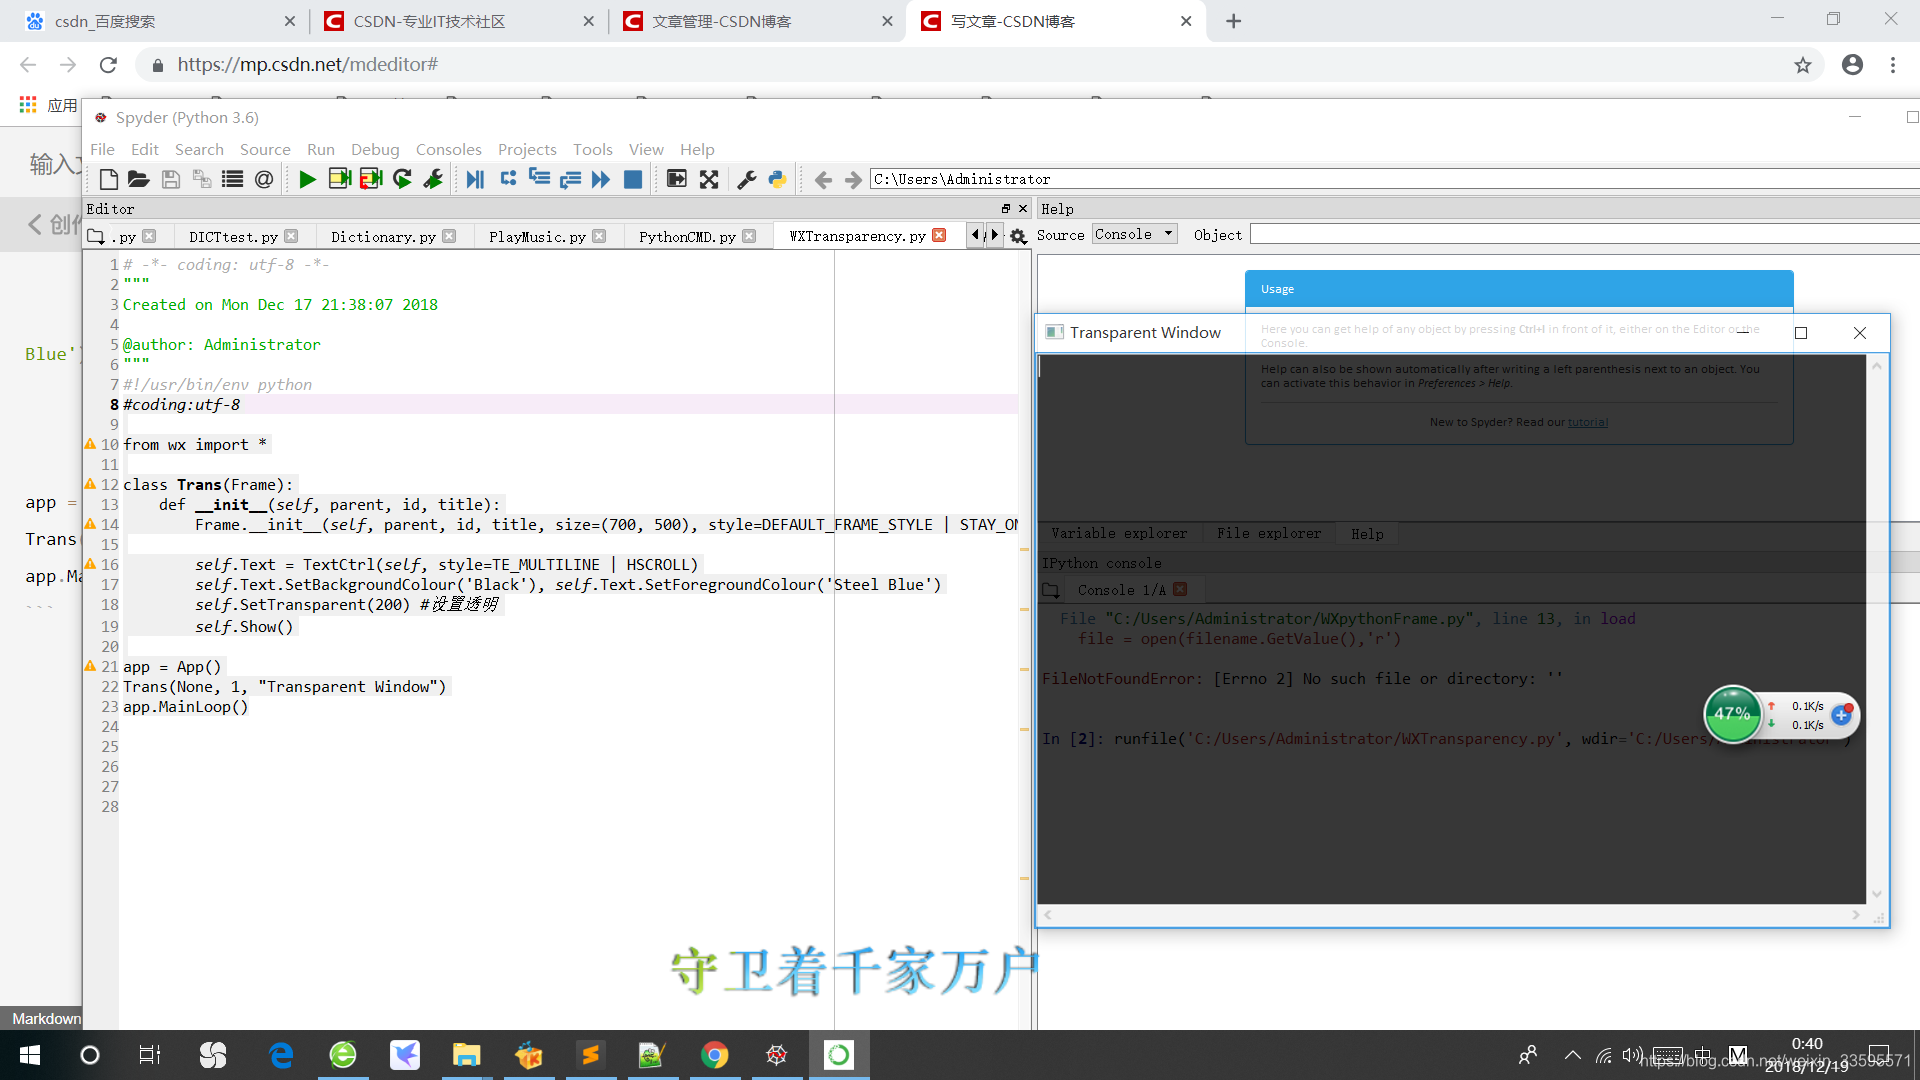Click the Object input field
1920x1080 pixels.
(x=1580, y=234)
